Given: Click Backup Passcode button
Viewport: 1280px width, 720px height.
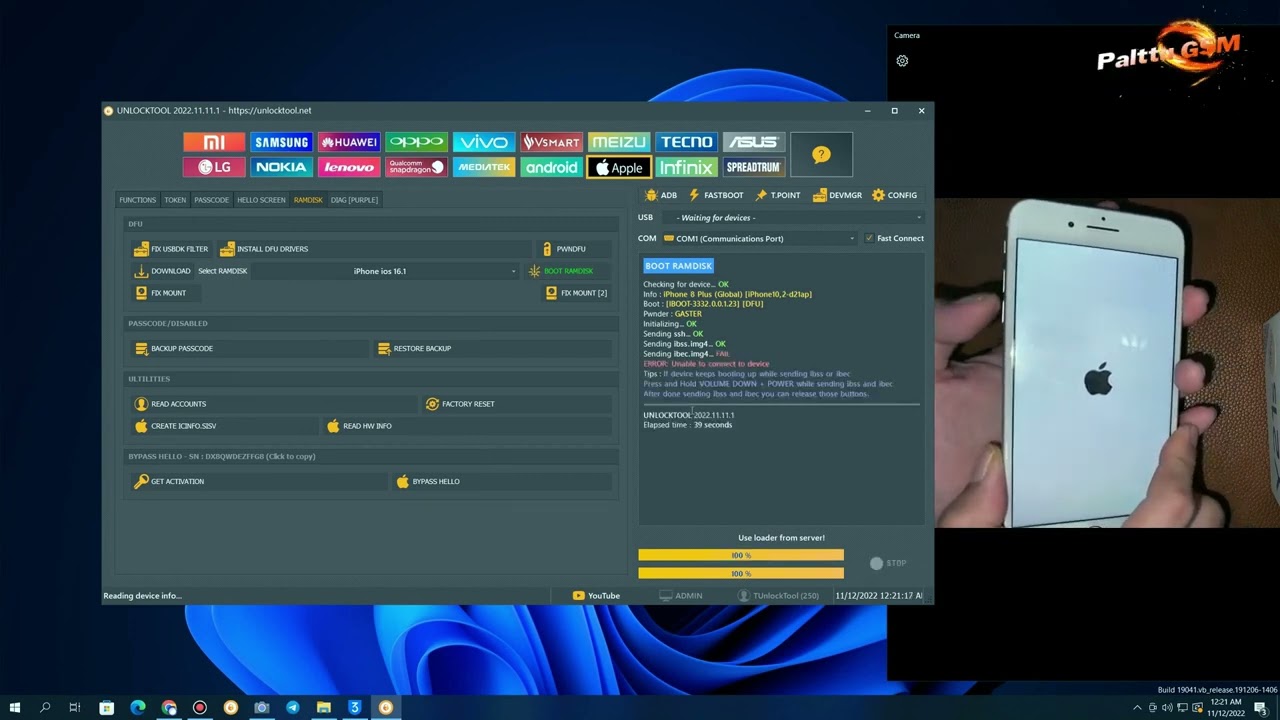Looking at the screenshot, I should click(250, 349).
